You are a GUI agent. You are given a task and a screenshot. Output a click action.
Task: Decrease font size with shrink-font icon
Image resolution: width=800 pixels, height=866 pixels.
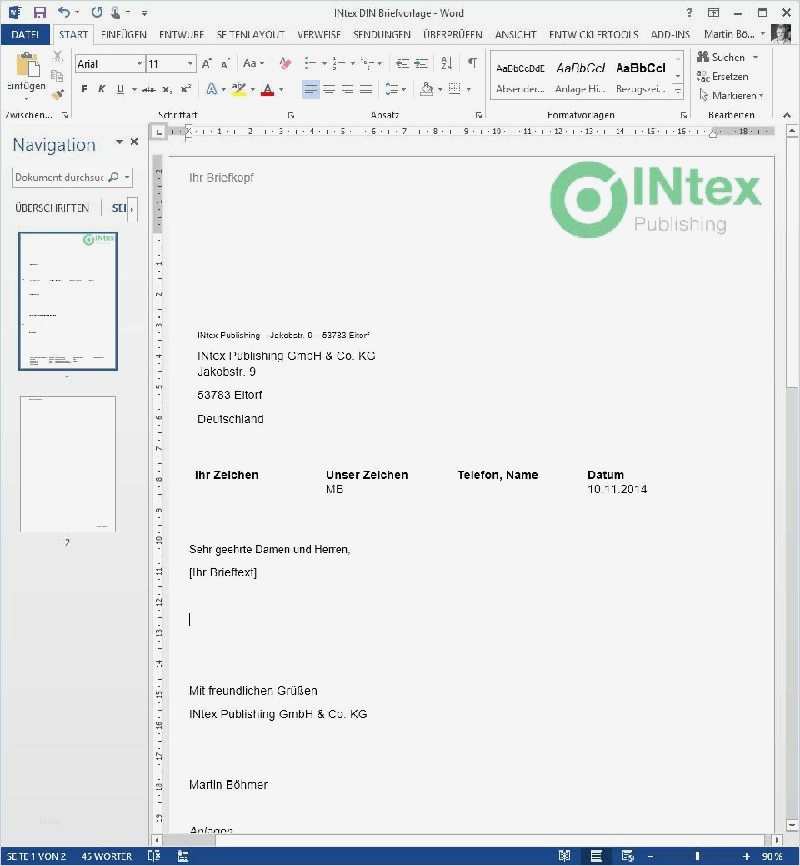(225, 64)
